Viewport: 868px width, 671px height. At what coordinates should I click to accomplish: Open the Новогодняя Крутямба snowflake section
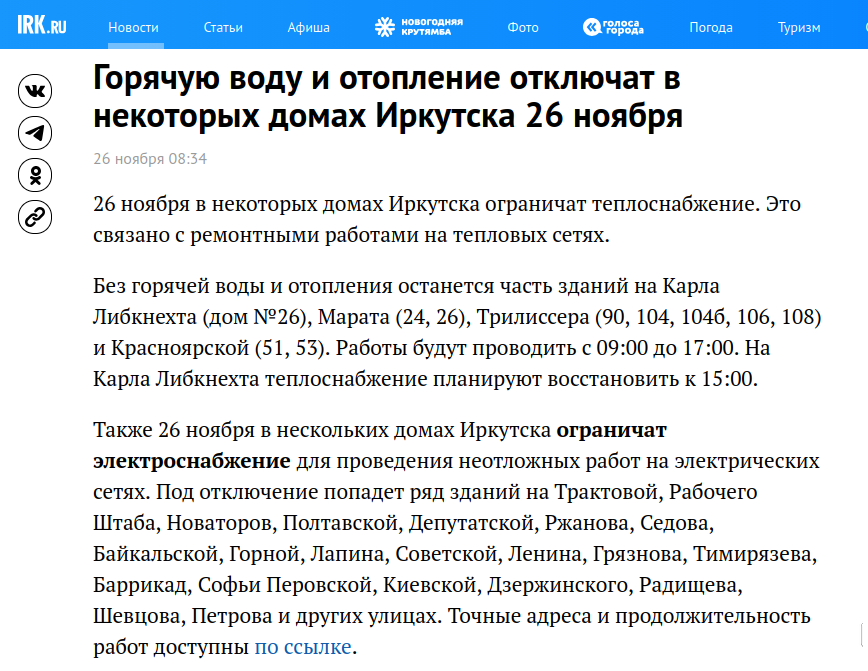pos(418,27)
